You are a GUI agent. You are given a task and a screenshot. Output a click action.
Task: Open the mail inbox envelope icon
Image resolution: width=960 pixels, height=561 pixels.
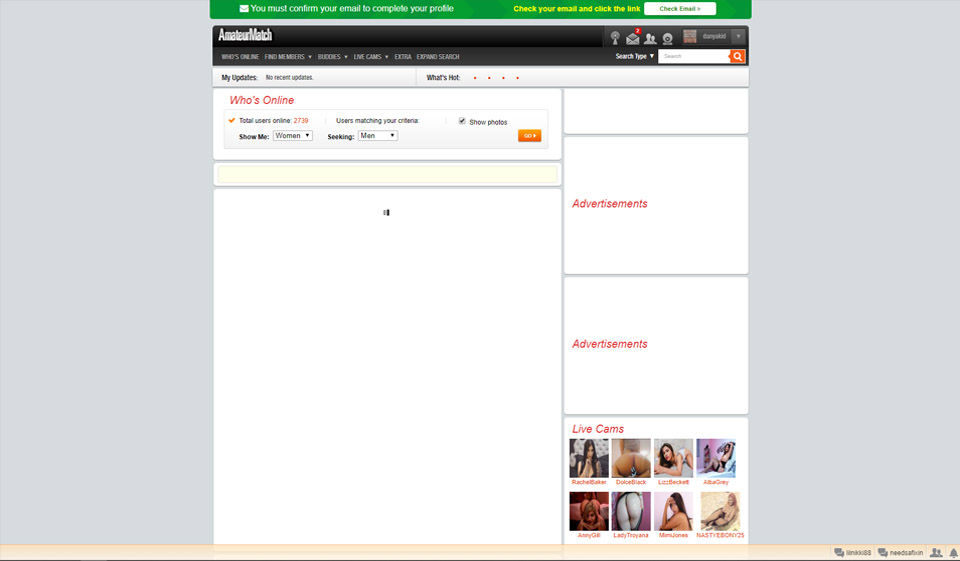pyautogui.click(x=632, y=38)
